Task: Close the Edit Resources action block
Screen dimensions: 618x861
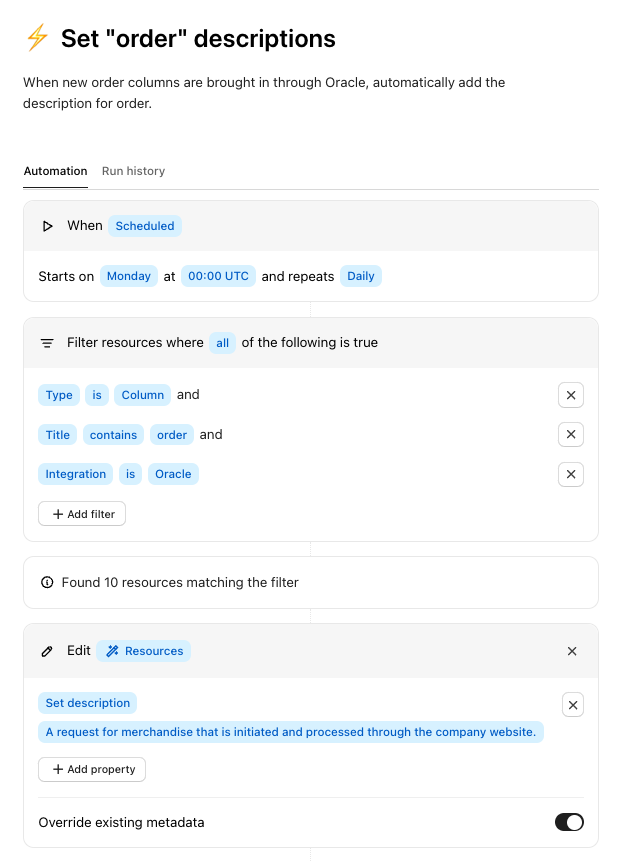Action: point(572,651)
